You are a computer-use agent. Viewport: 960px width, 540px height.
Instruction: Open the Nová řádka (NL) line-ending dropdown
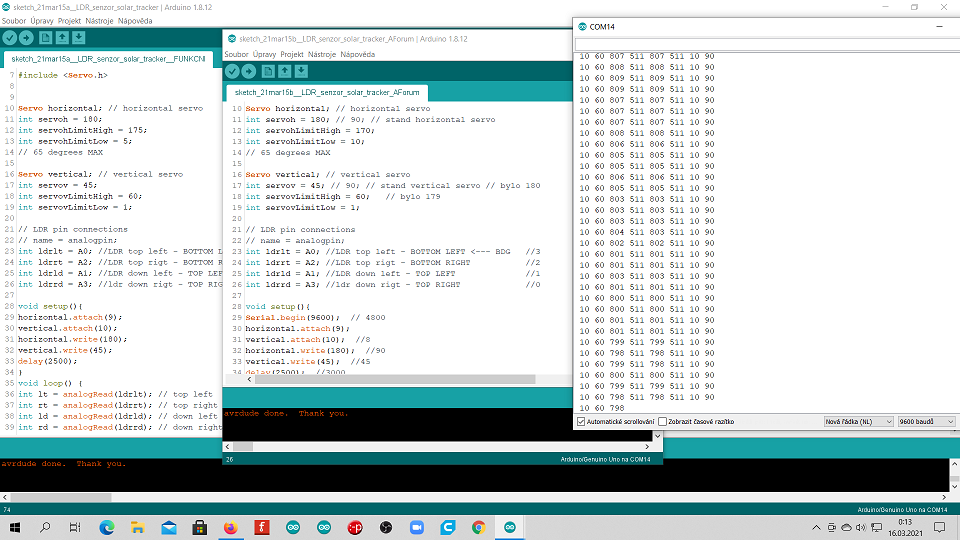point(857,422)
